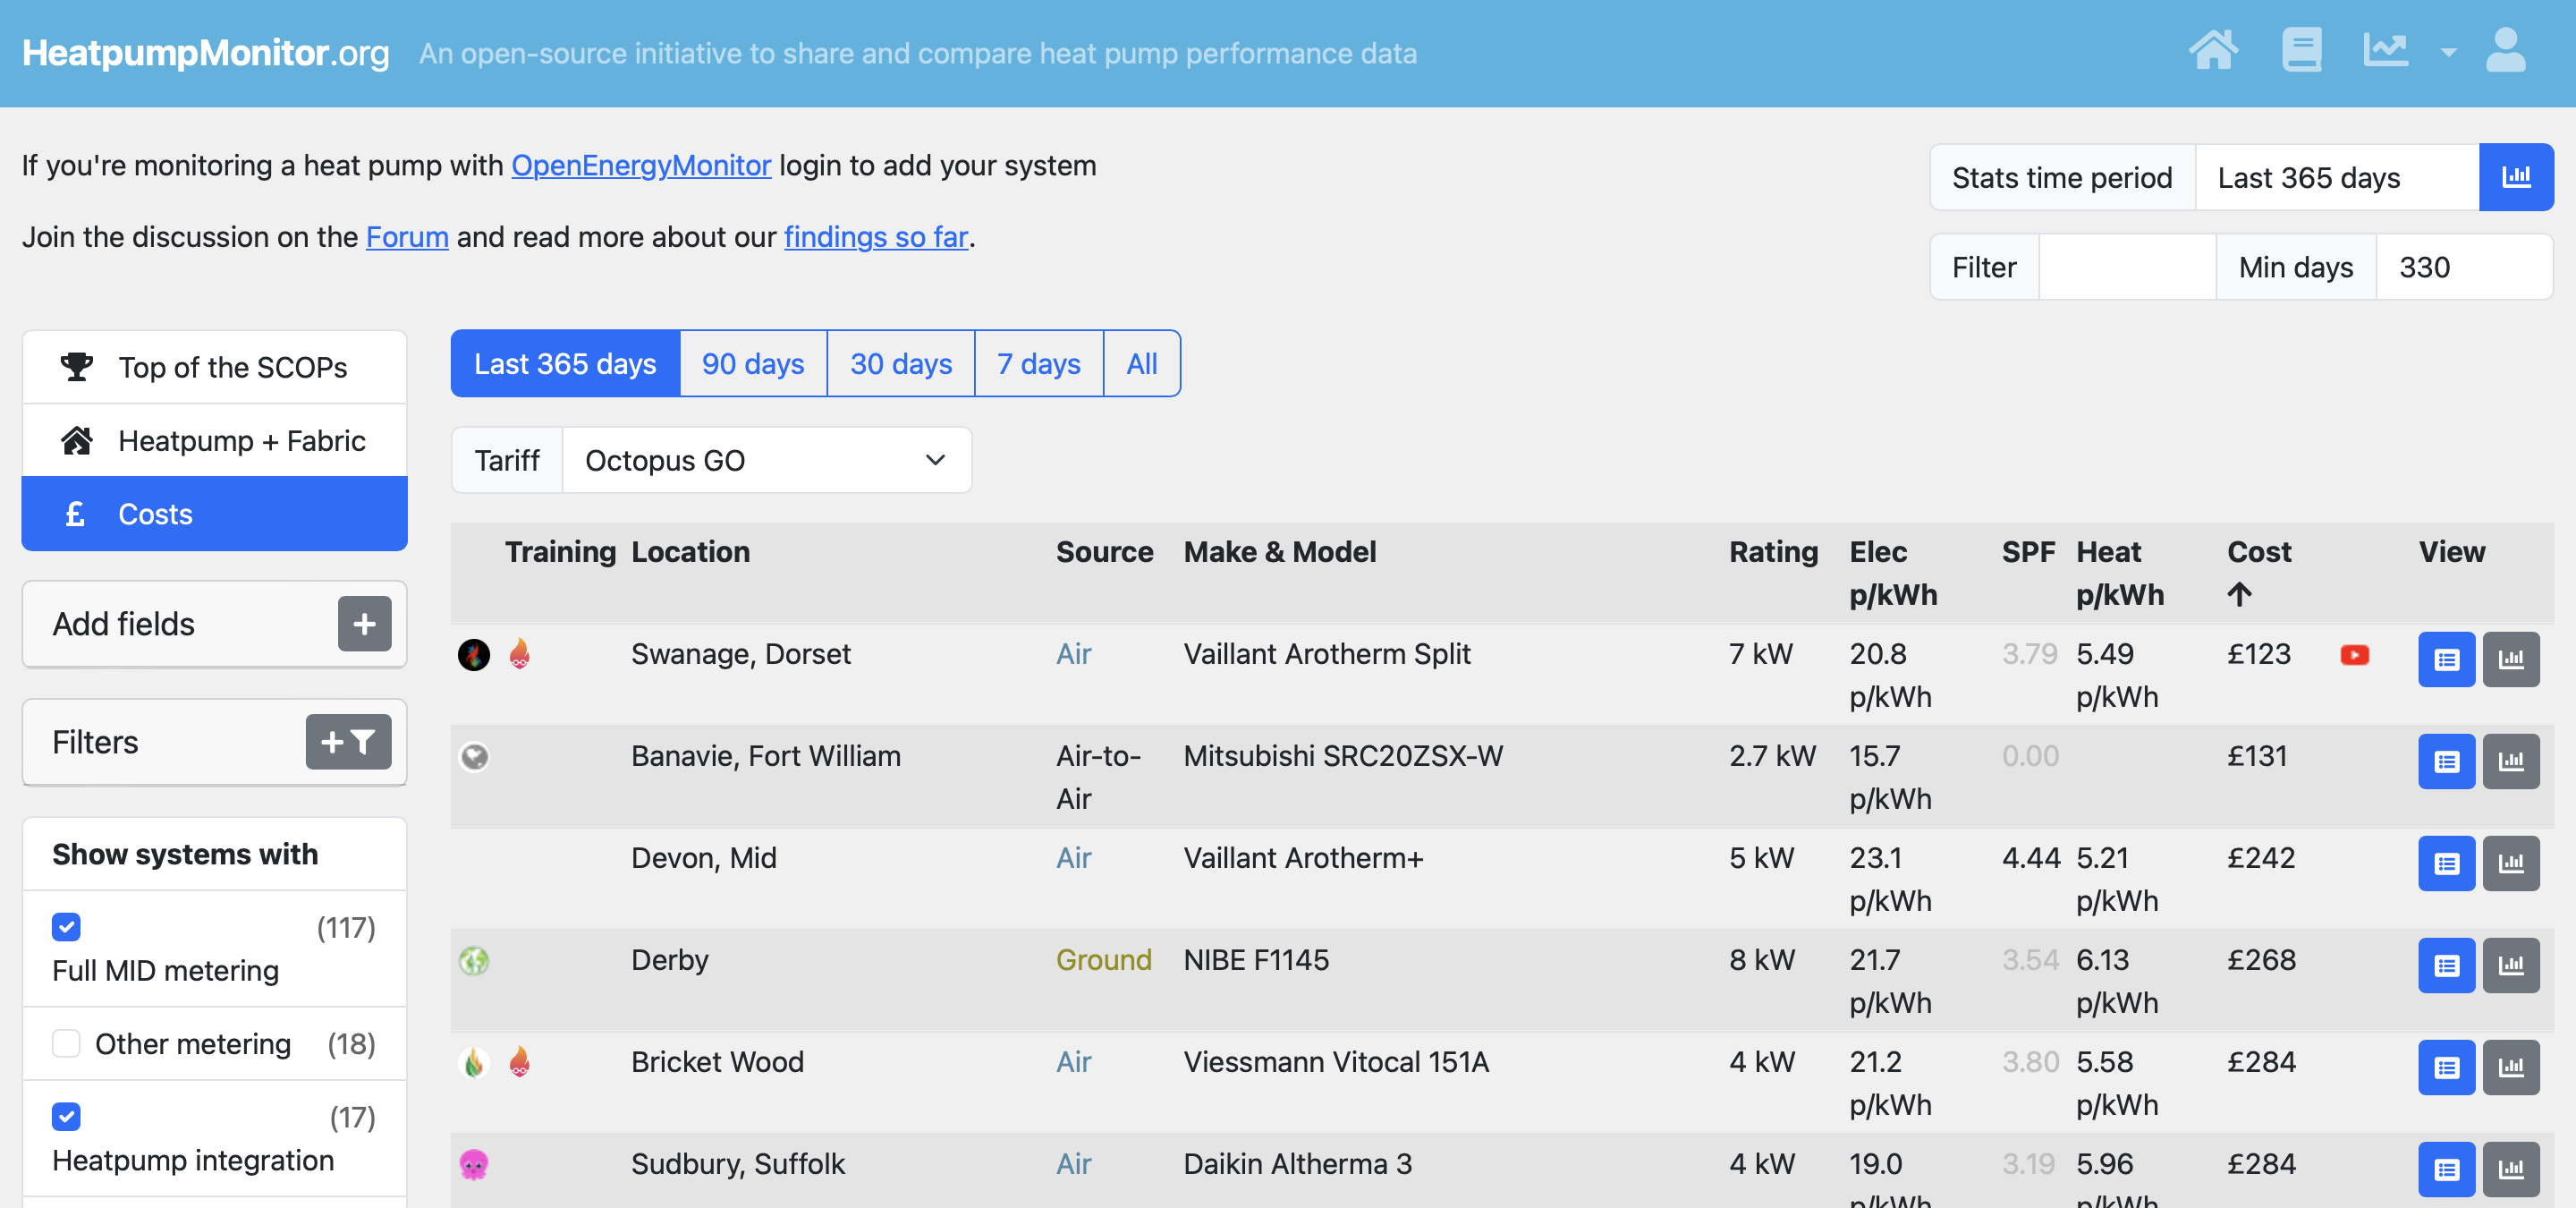Click the red flame icon for Bricket Wood

pos(519,1063)
